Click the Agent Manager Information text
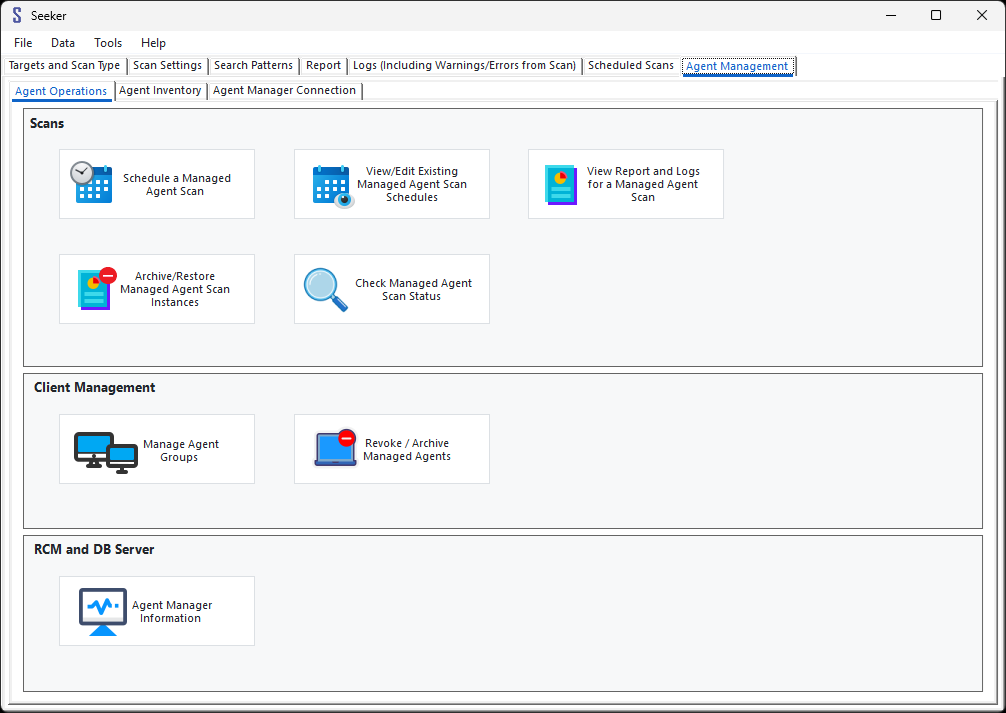Screen dimensions: 1006x713 point(171,612)
